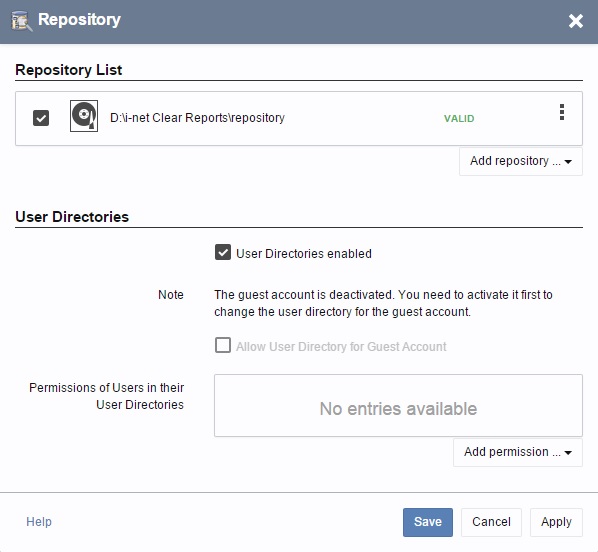Click the empty permissions list box
This screenshot has width=598, height=552.
click(398, 405)
